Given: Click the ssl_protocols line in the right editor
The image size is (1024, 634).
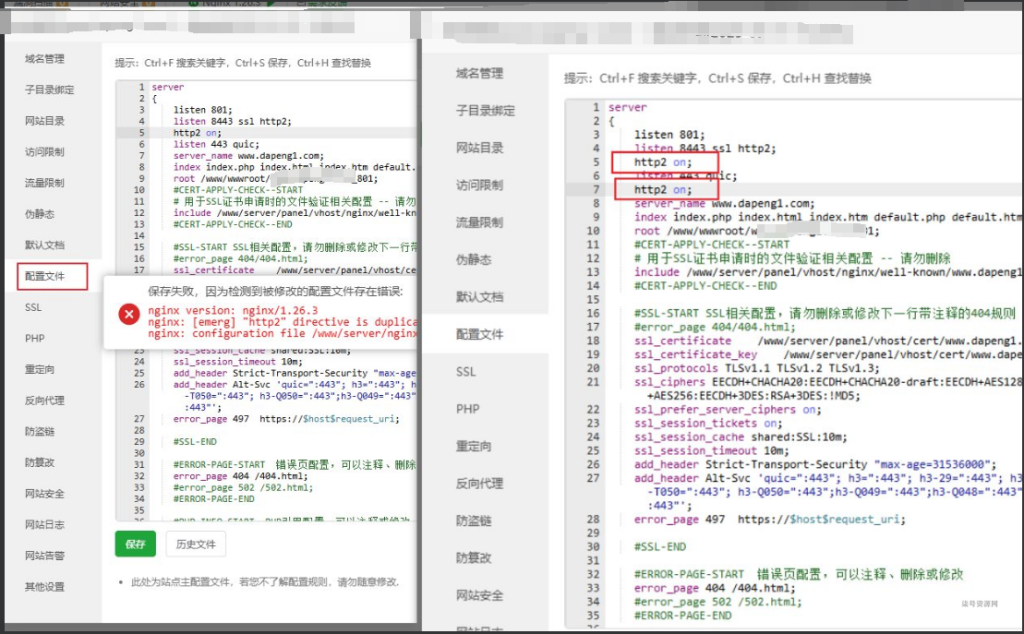Looking at the screenshot, I should coord(757,368).
